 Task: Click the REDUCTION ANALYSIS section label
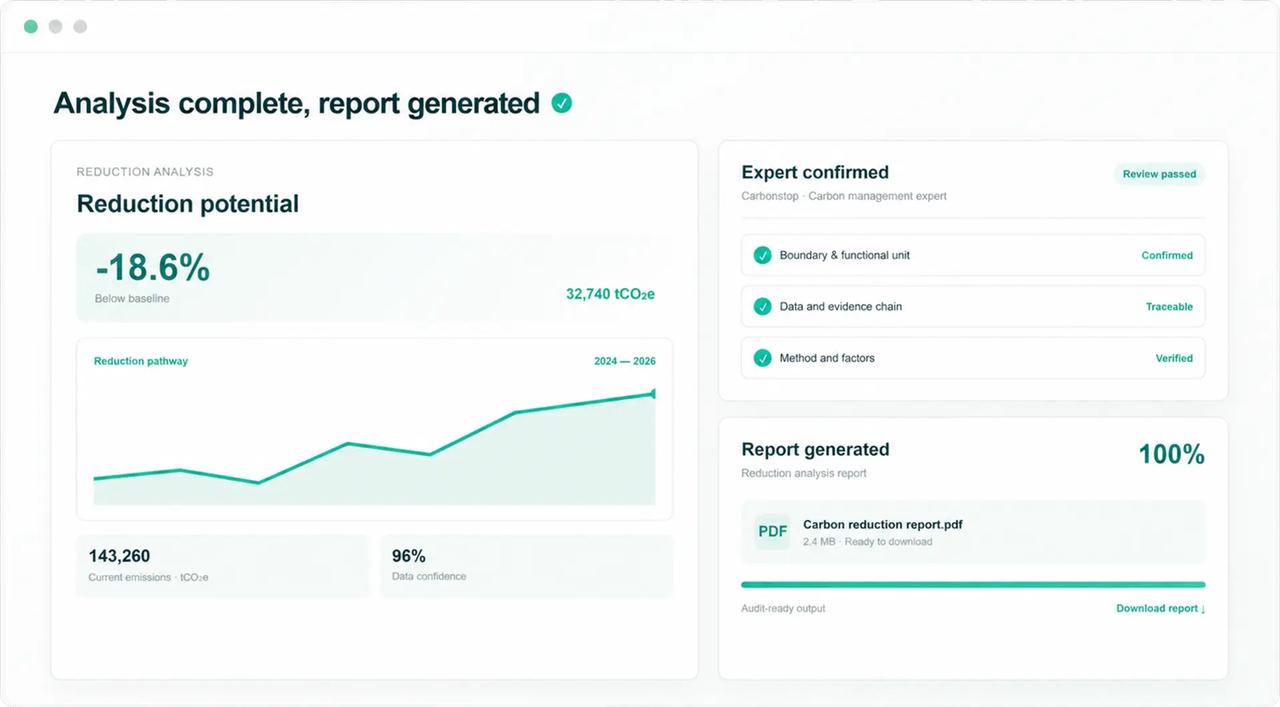click(x=145, y=172)
